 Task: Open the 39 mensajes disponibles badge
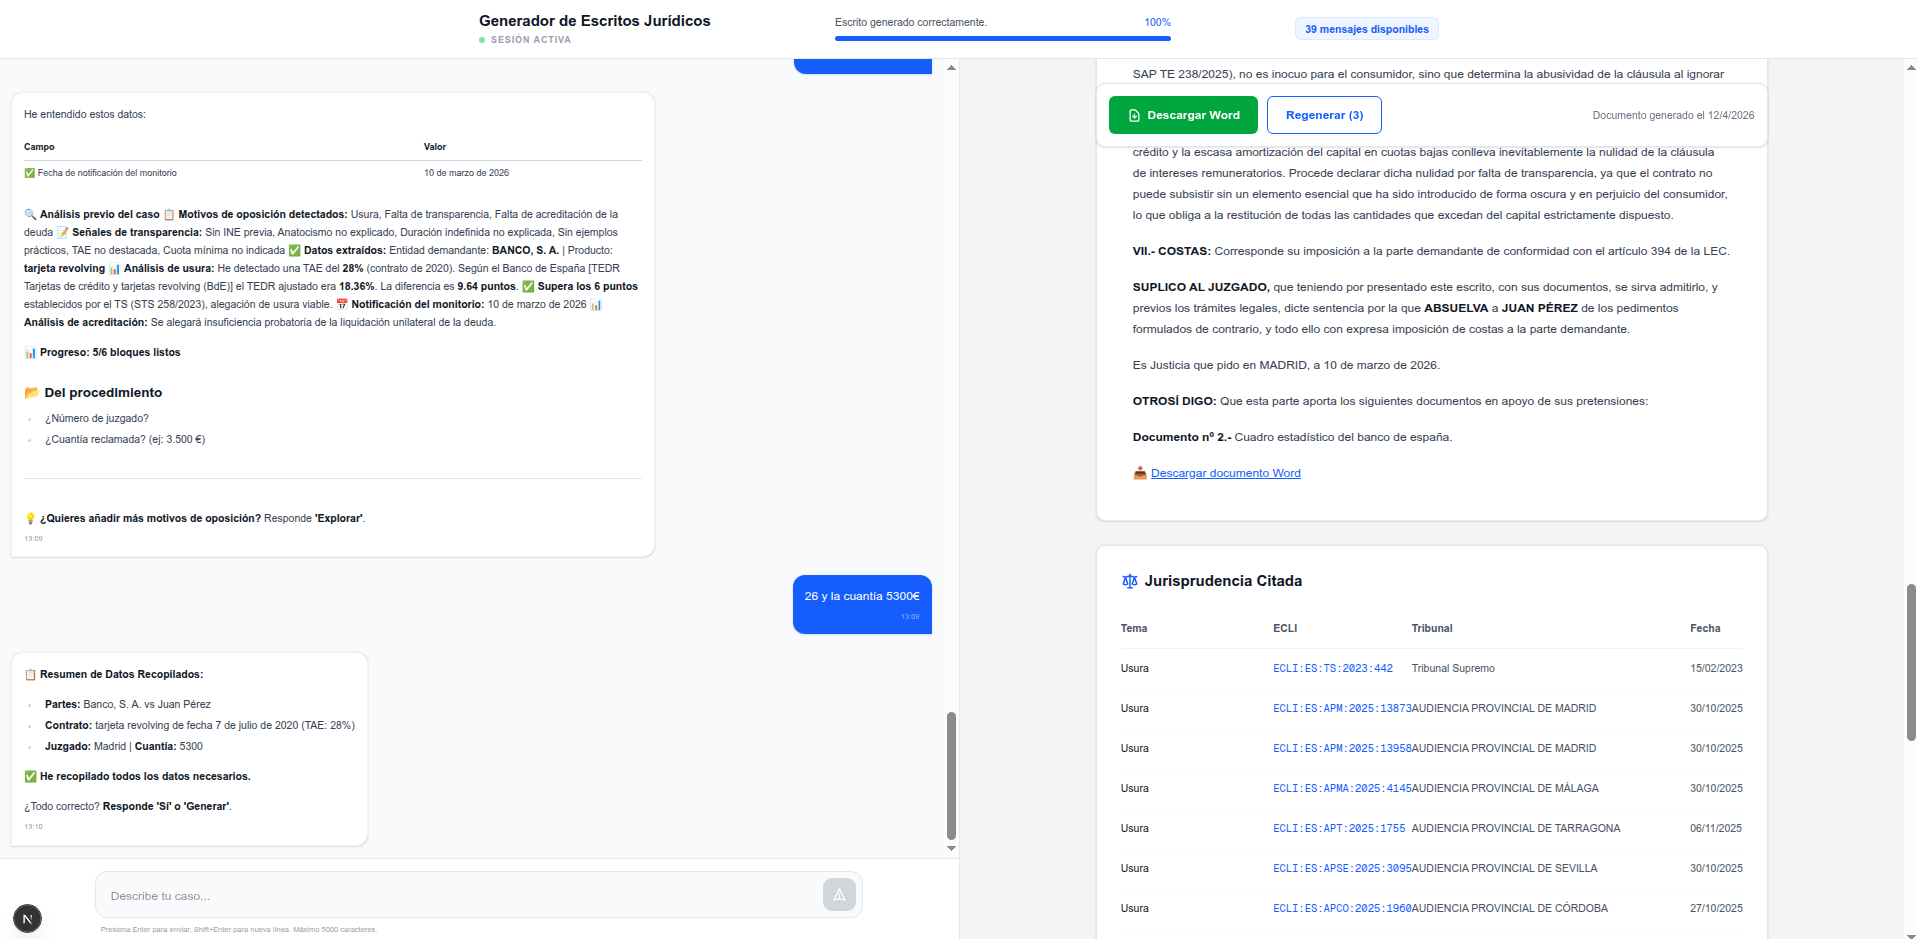[1366, 28]
